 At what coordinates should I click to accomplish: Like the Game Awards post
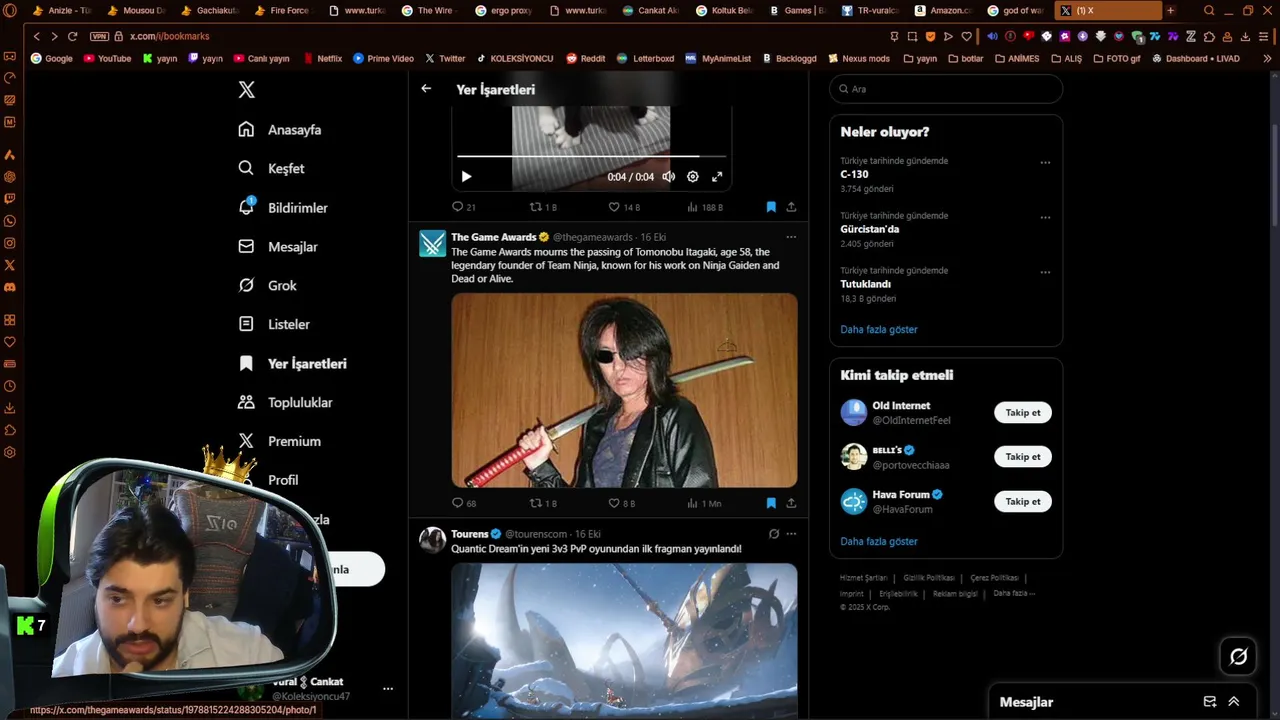point(622,503)
